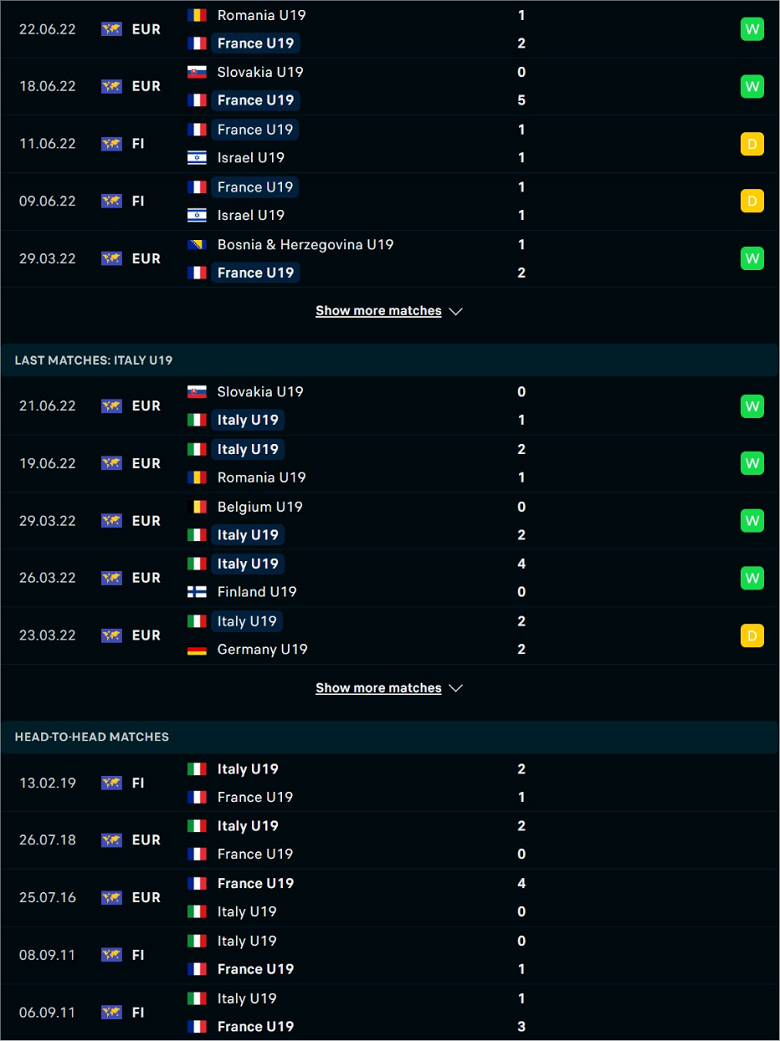780x1041 pixels.
Task: Click the Germany flag on 23.03.22 match
Action: [197, 650]
